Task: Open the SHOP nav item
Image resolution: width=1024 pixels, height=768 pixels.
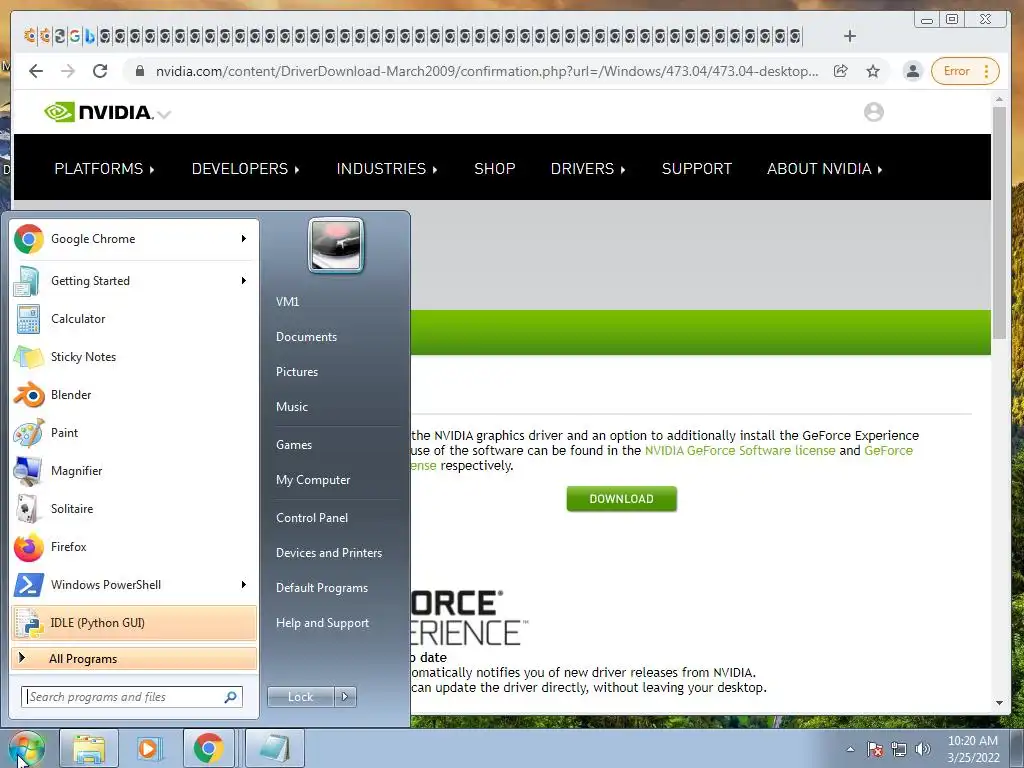Action: [495, 169]
